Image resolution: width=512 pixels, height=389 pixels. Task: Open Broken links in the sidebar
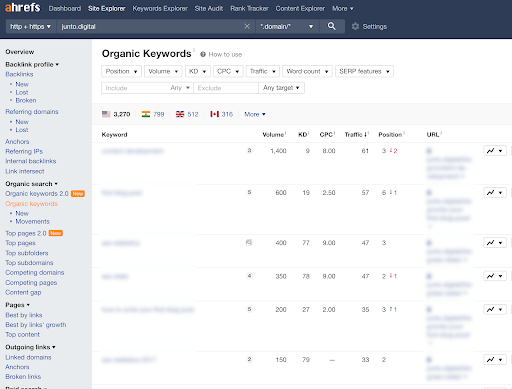coord(23,377)
